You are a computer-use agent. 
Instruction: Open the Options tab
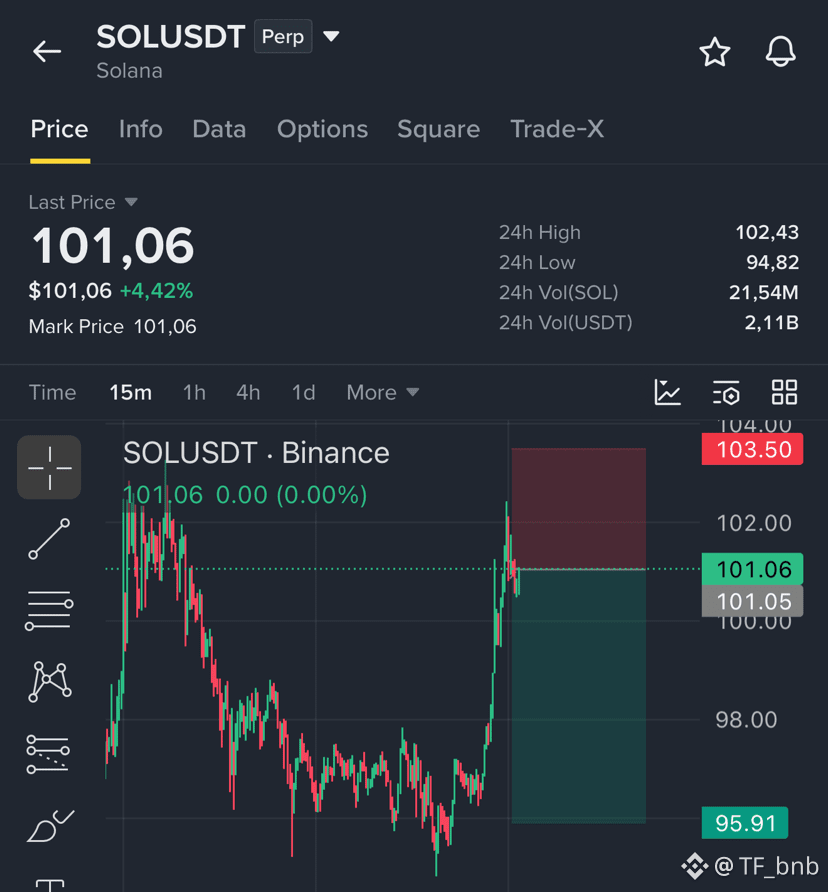pyautogui.click(x=323, y=130)
